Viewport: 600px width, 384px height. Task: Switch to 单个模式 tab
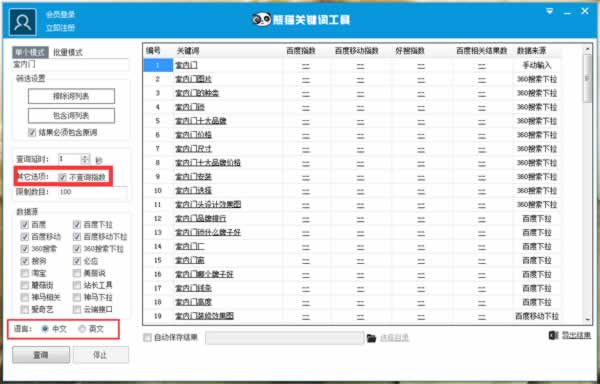[31, 52]
